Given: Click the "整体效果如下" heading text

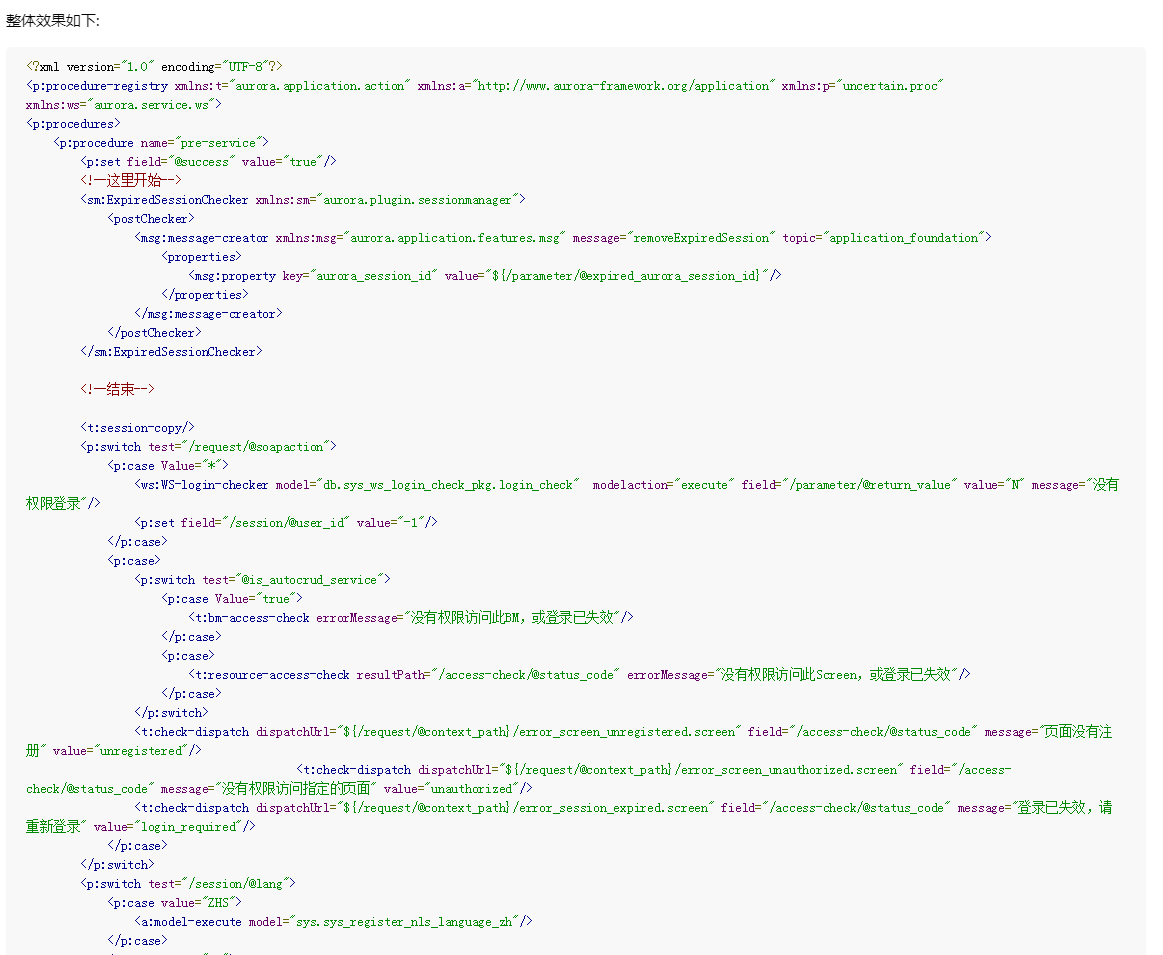Looking at the screenshot, I should point(52,21).
